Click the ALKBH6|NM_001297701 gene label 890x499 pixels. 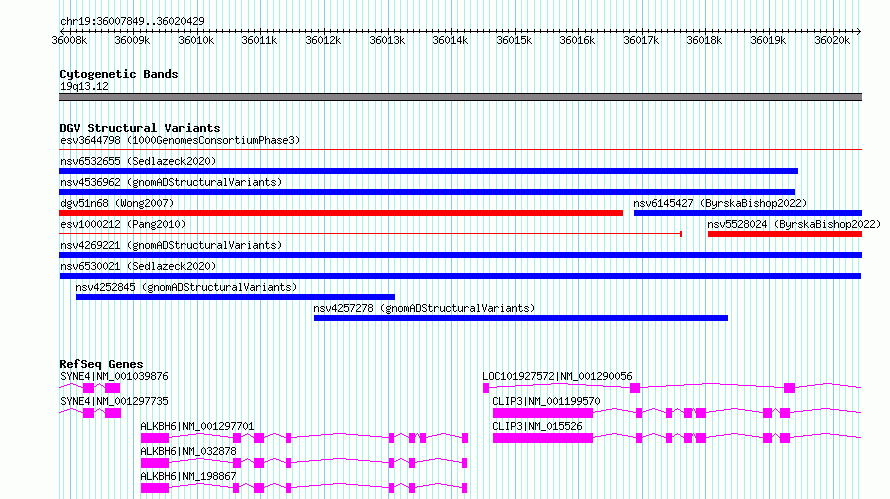point(197,426)
